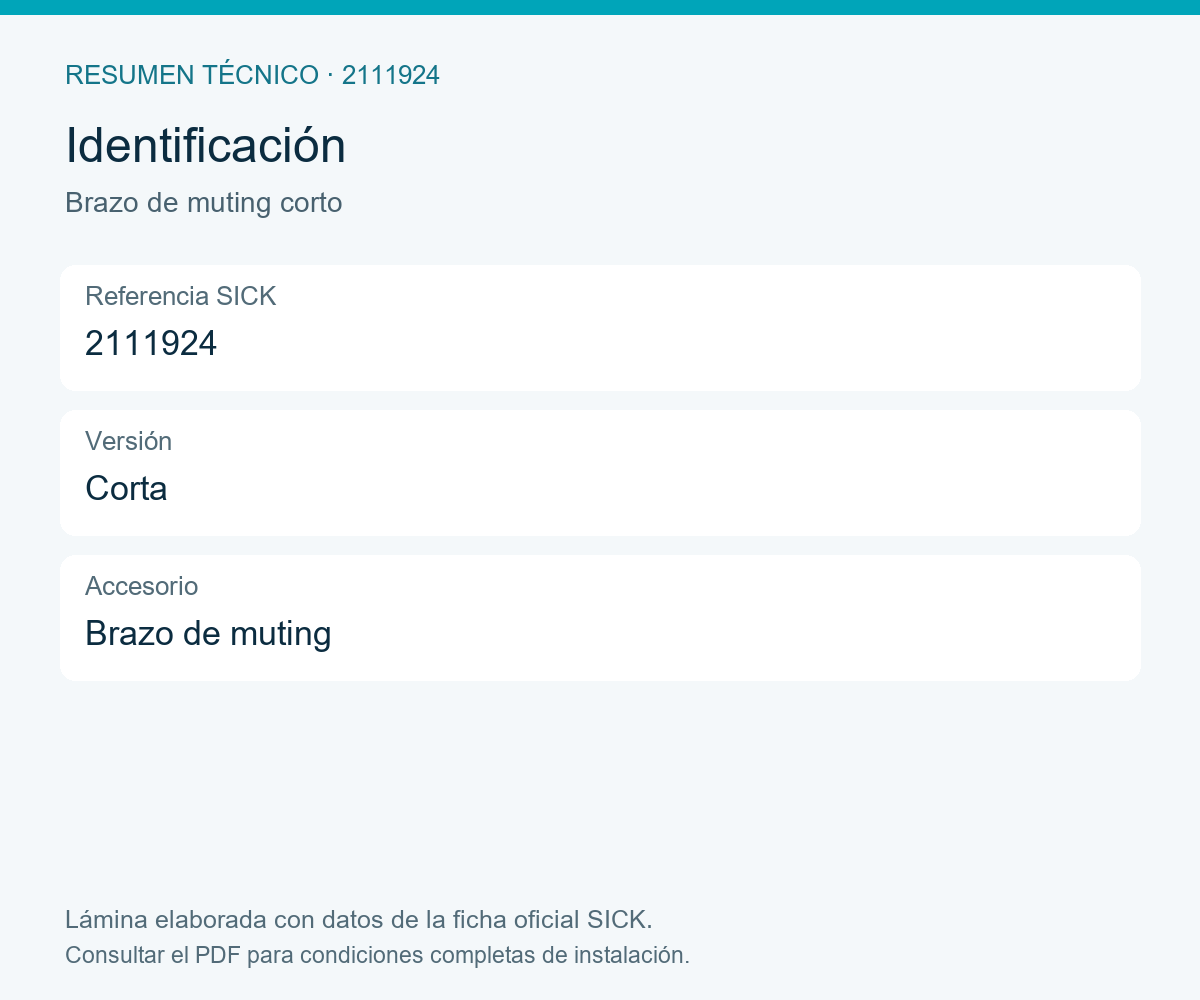
Task: Click the 'Versión' label
Action: (128, 441)
